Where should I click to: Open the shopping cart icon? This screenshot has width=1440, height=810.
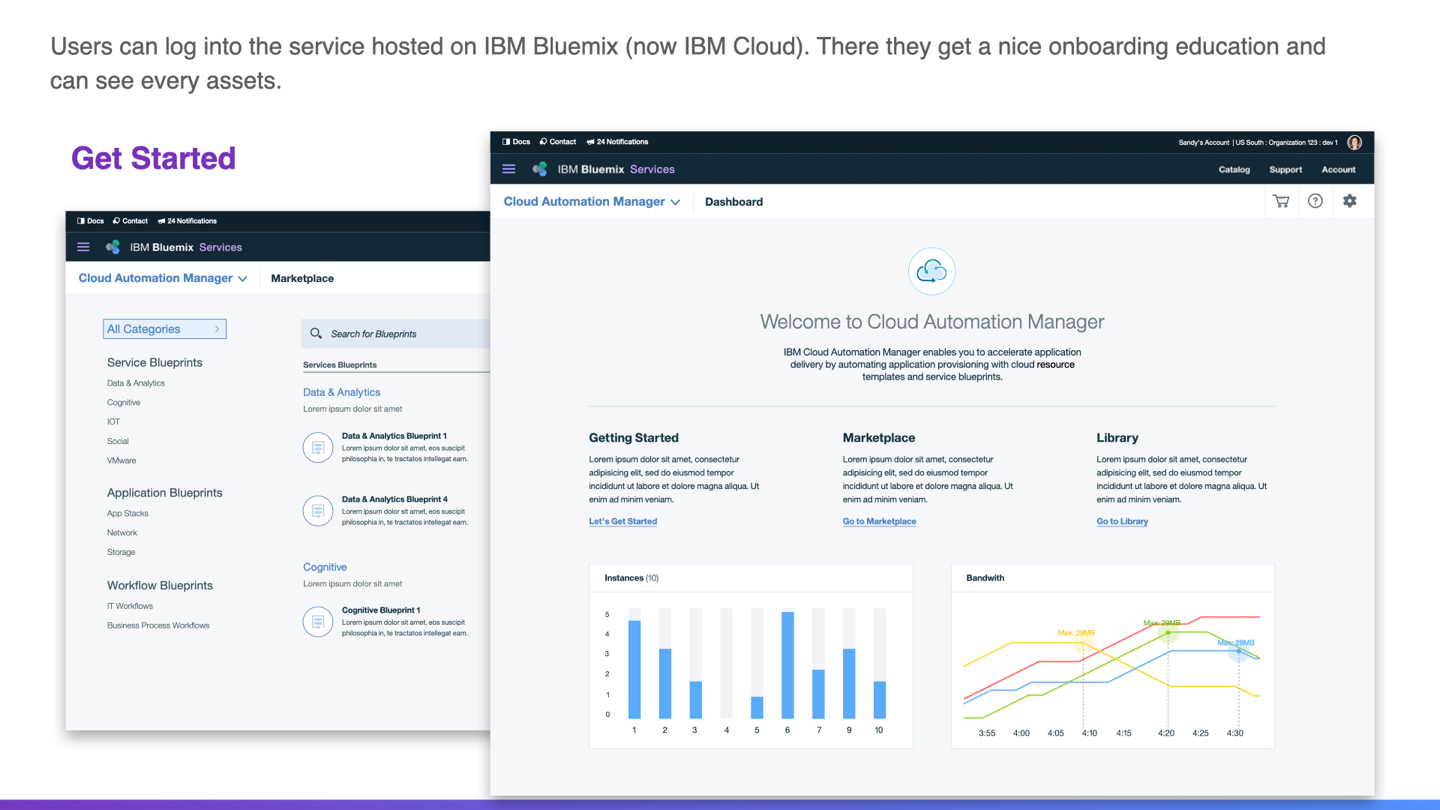click(x=1281, y=201)
